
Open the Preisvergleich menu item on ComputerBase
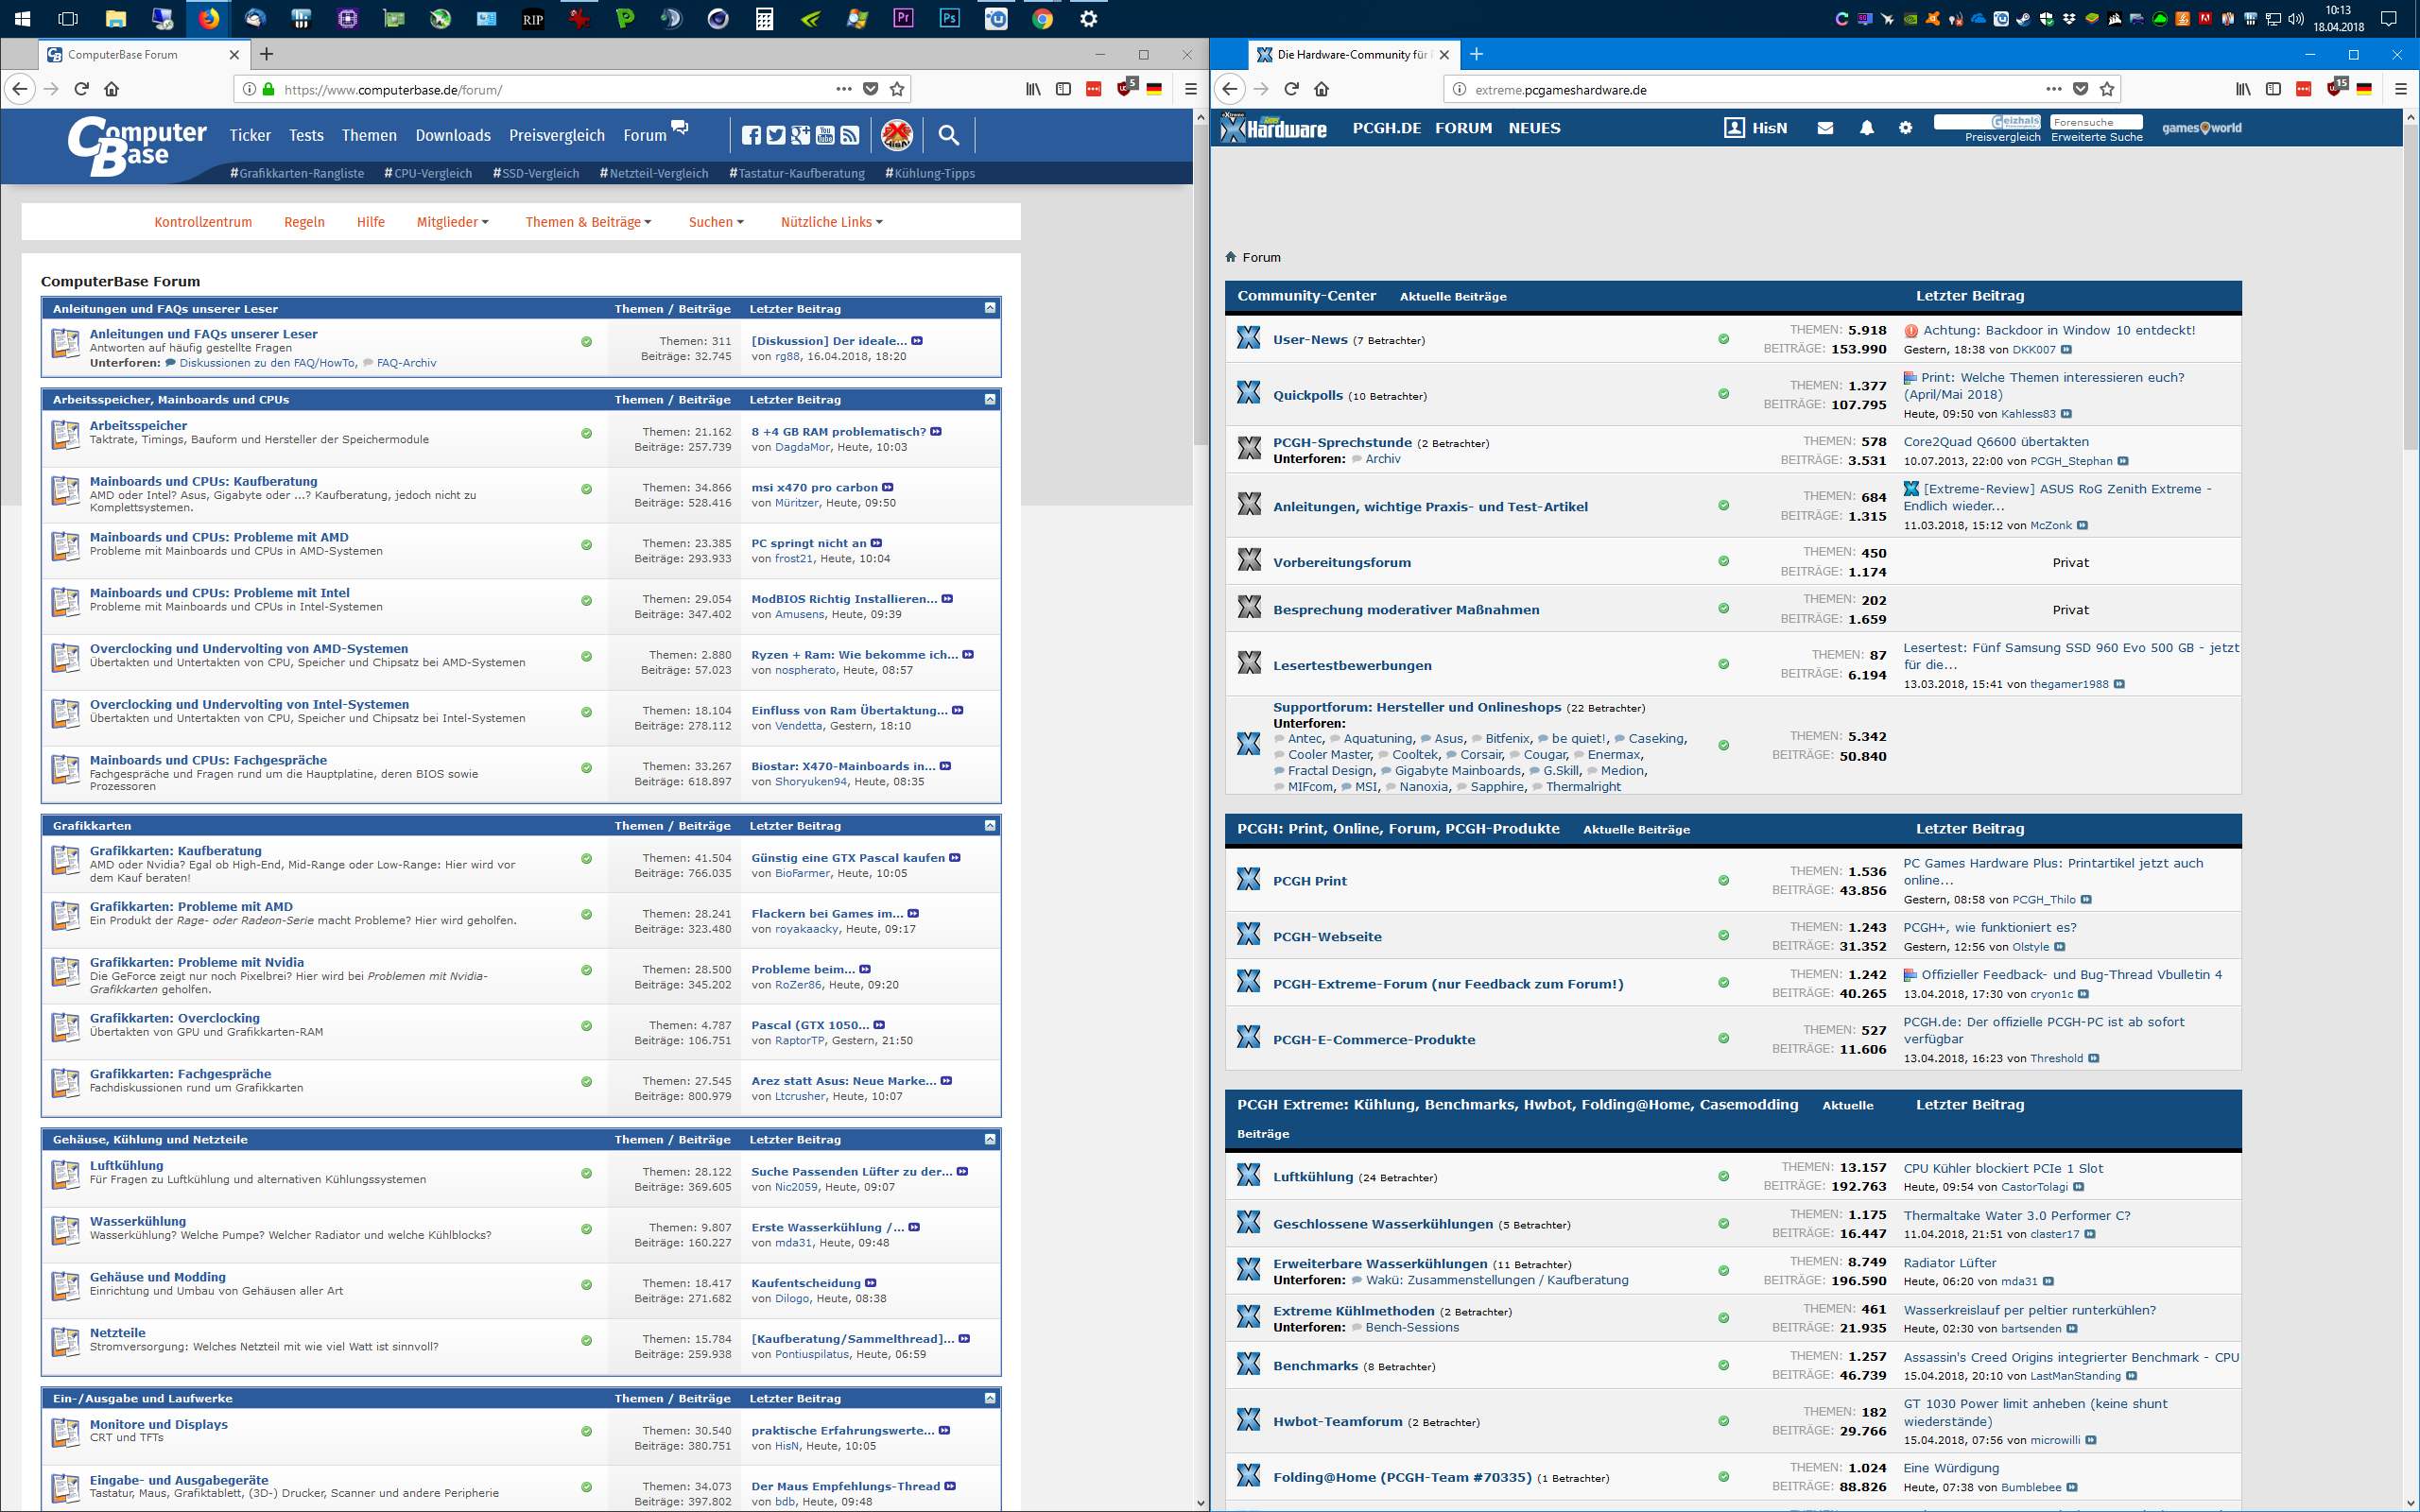556,135
